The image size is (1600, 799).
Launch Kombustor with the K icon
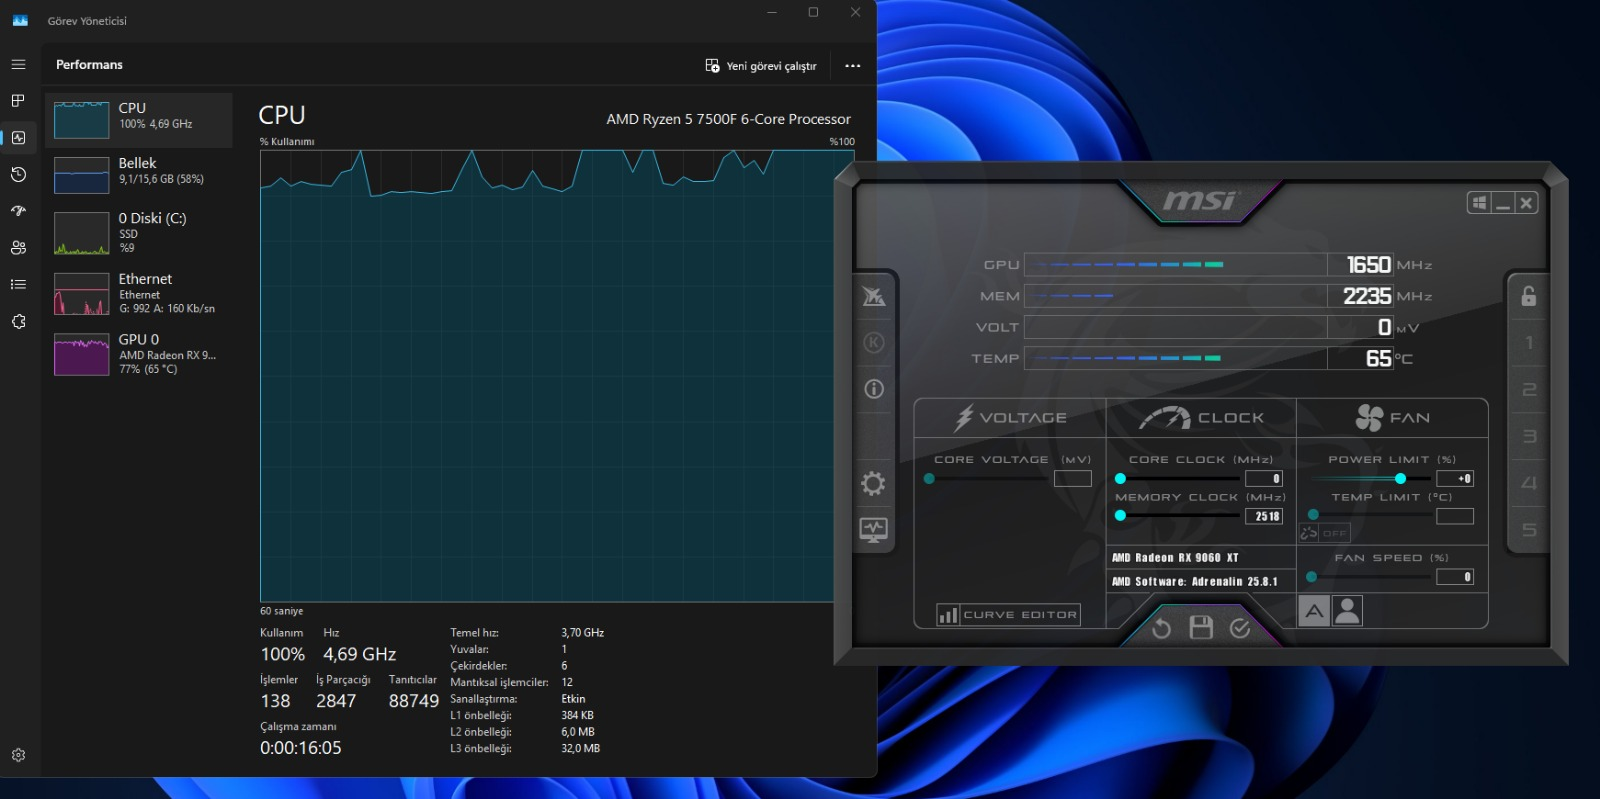pos(873,343)
